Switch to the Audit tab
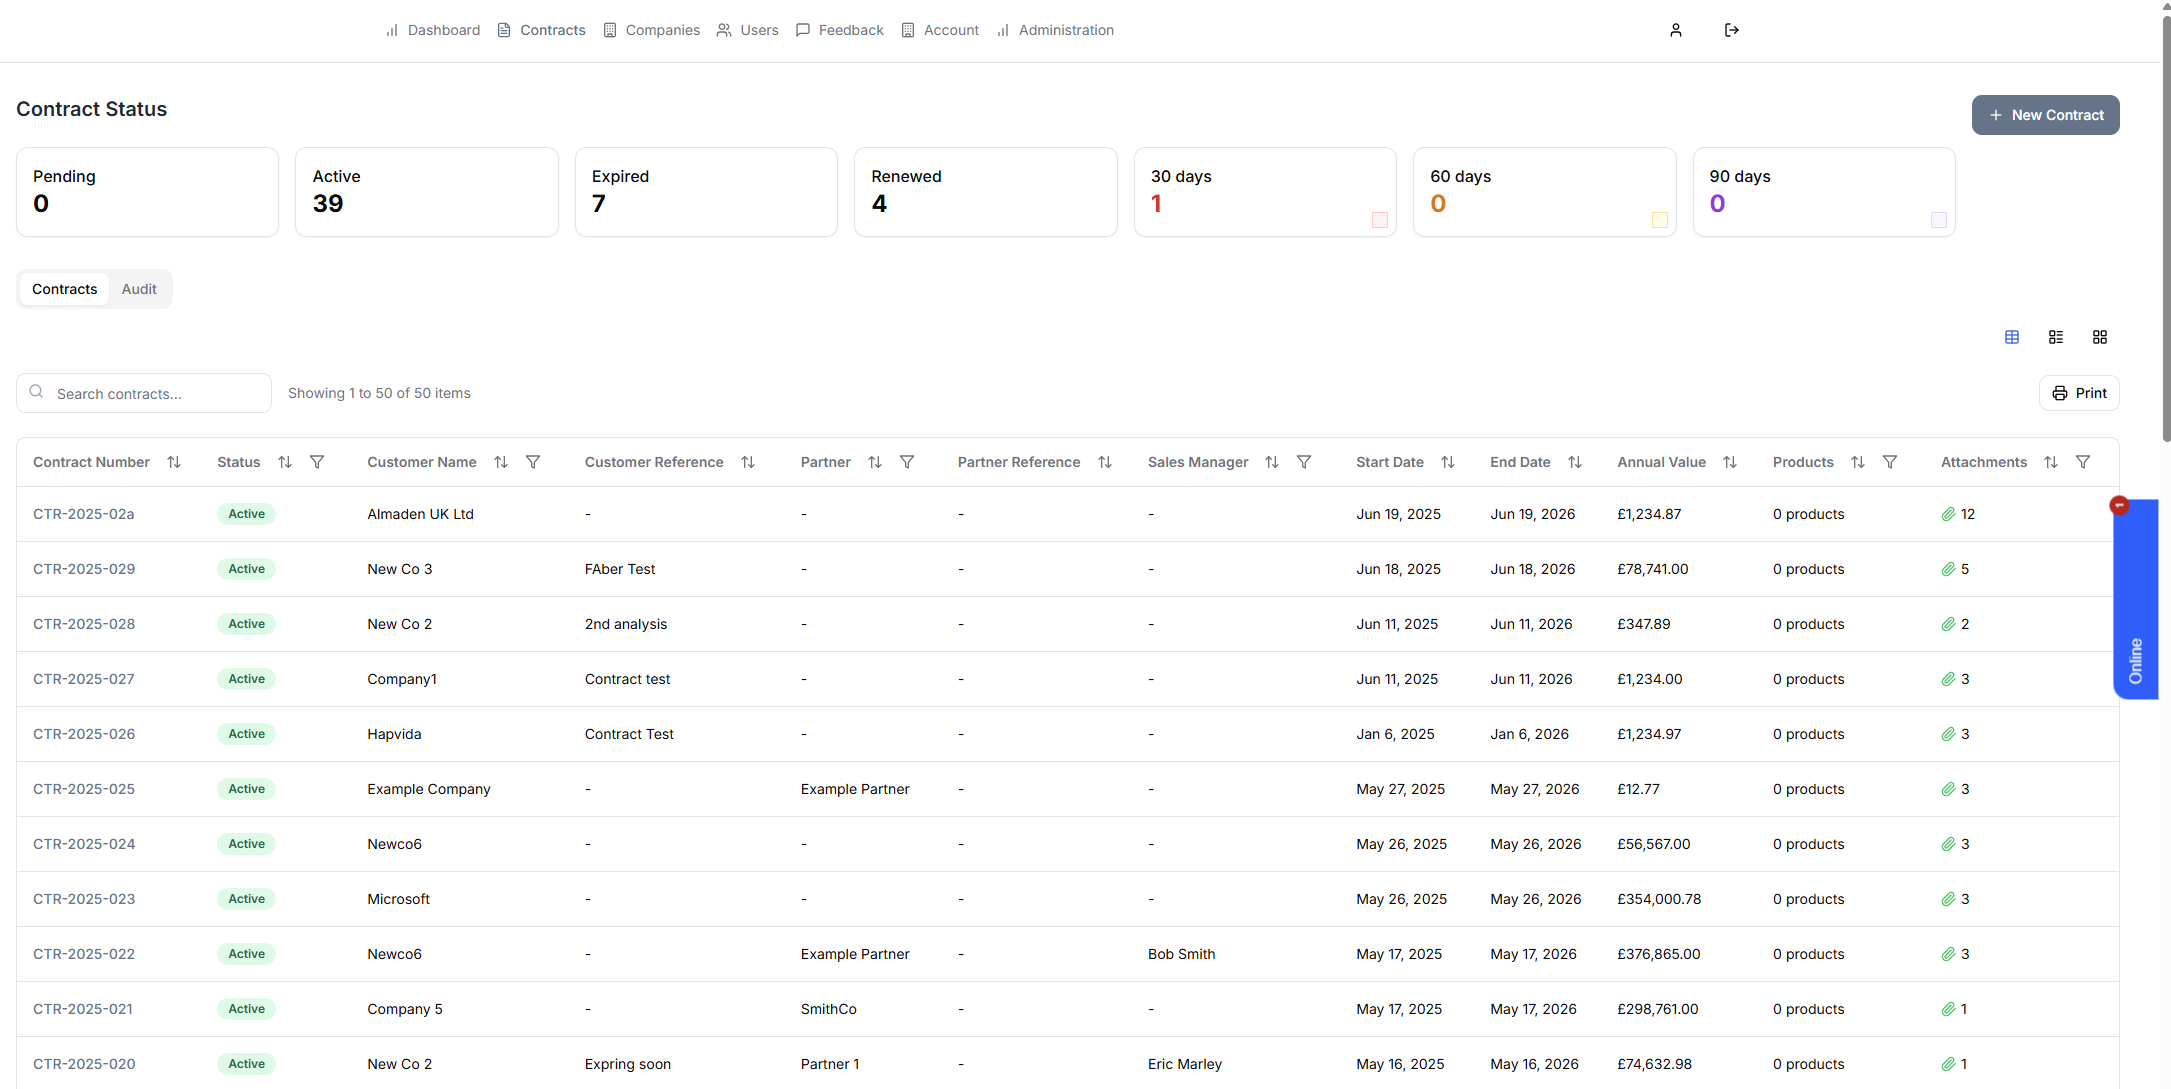 (x=139, y=289)
